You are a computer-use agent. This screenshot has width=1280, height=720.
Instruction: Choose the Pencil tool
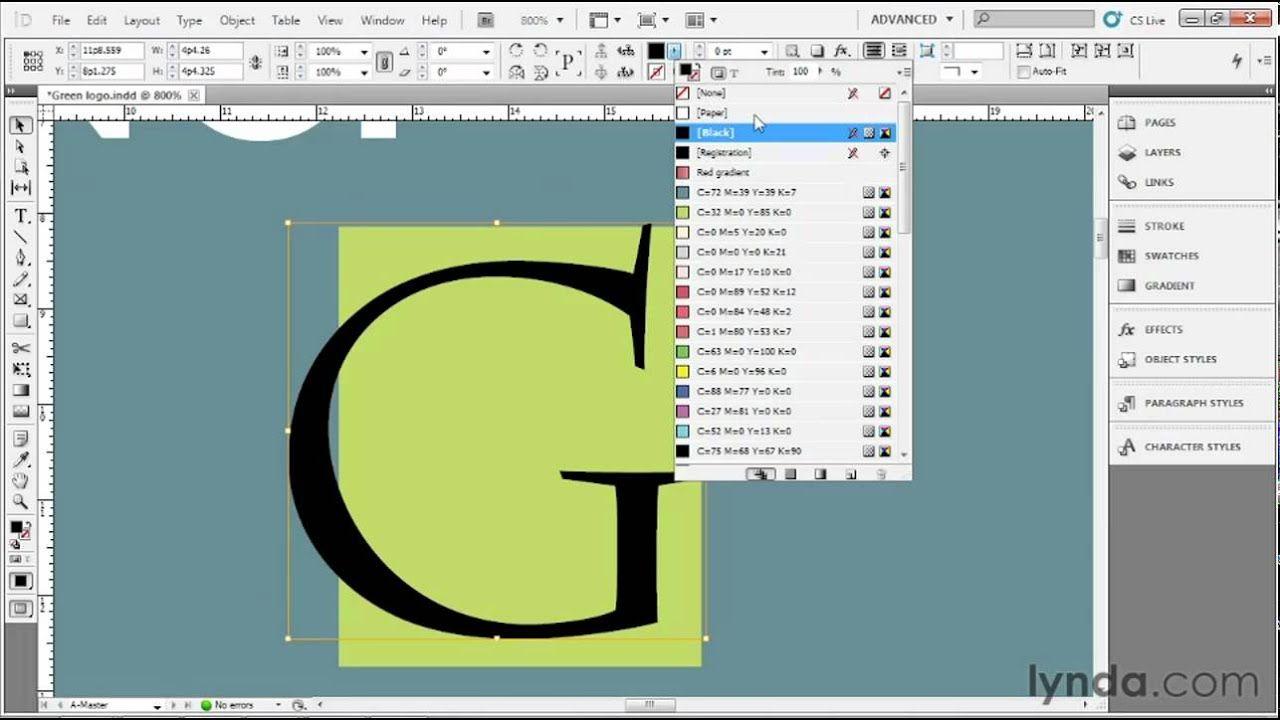[20, 279]
